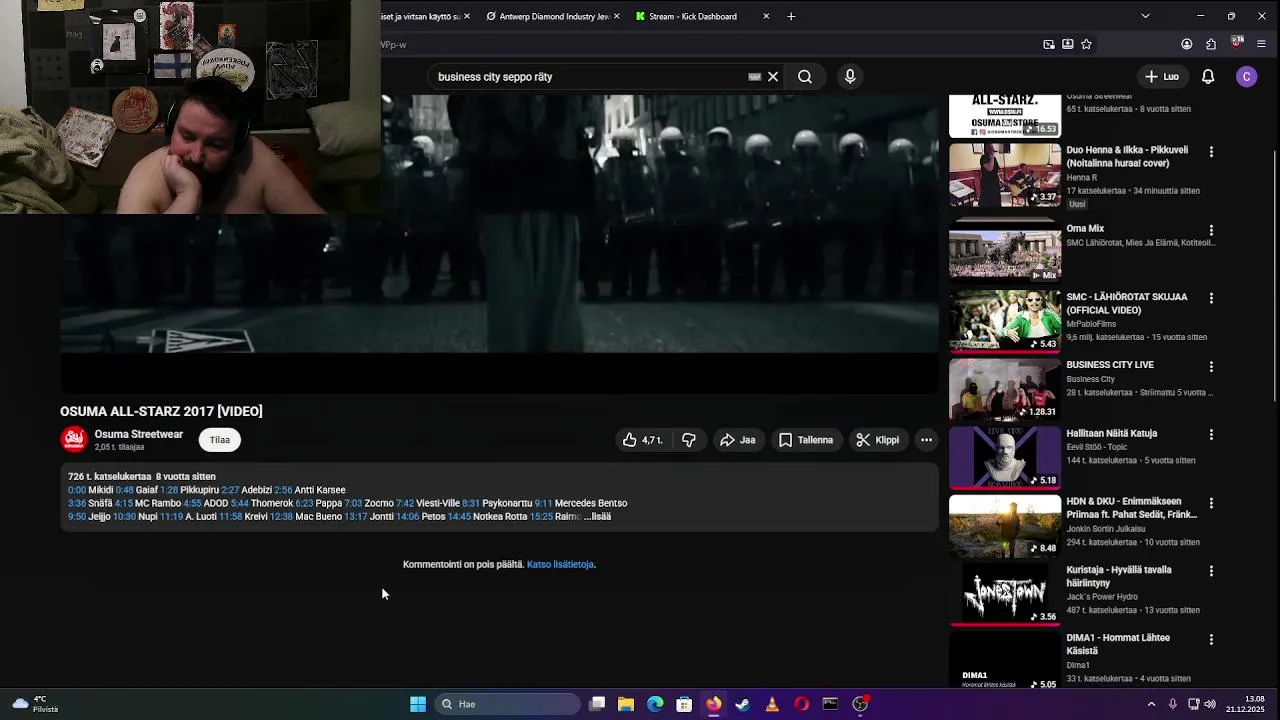
Task: Open Kuristaja Hyvällä tavalla häiriintyny thumbnail
Action: click(1005, 594)
